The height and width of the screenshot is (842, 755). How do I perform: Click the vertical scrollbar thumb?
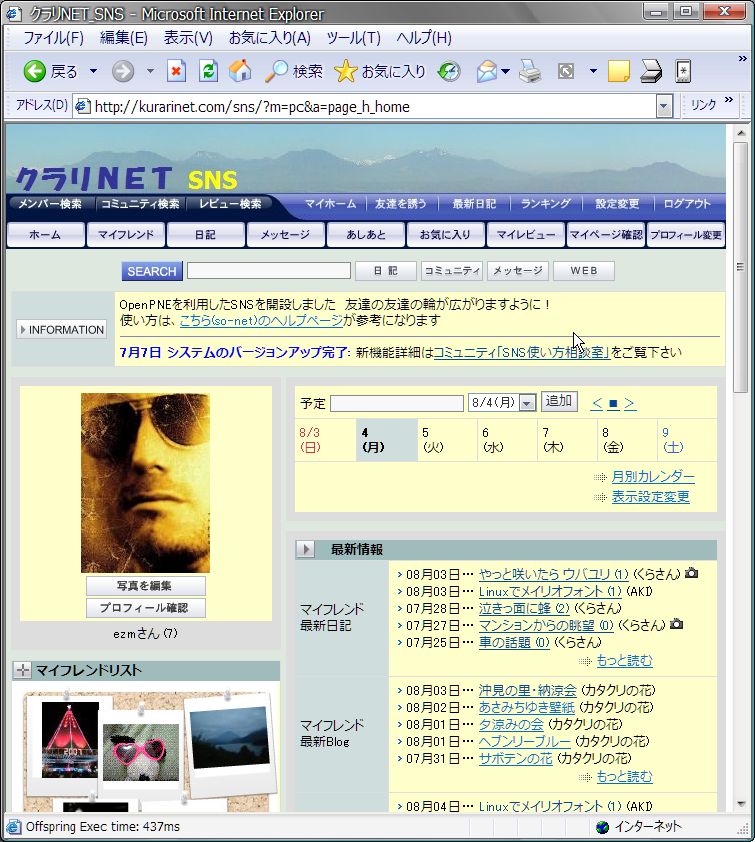click(741, 267)
